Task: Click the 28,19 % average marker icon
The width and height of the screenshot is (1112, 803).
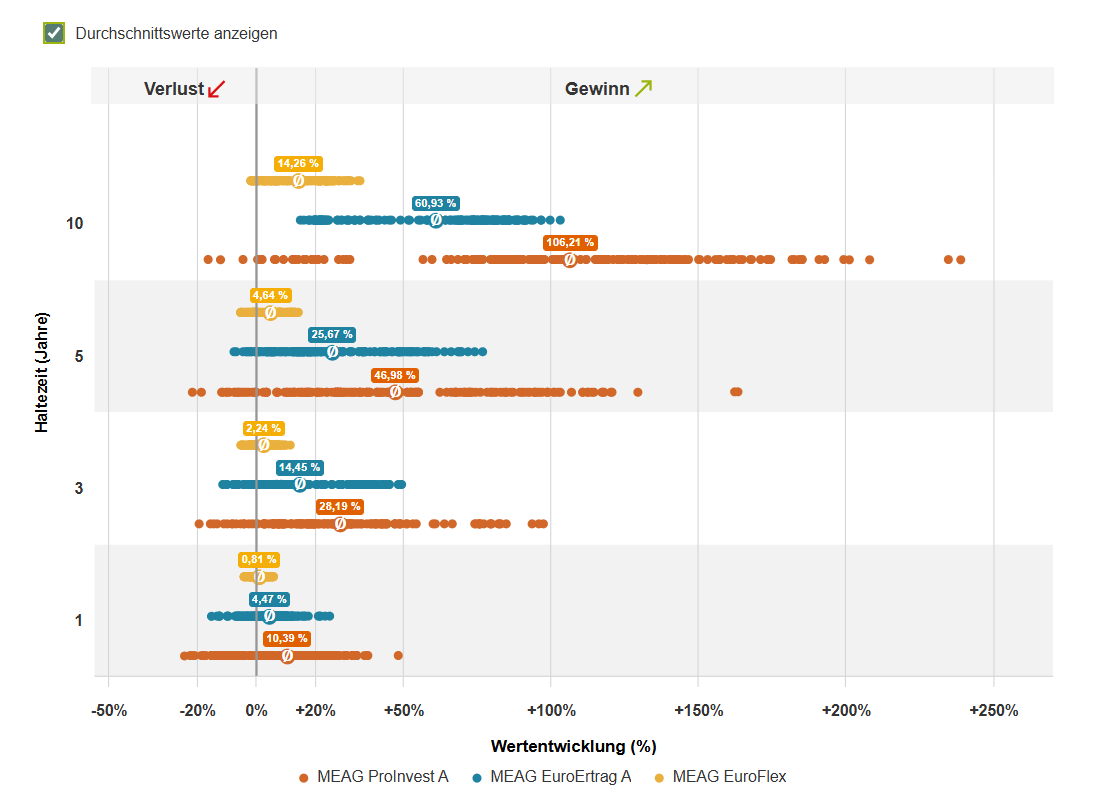Action: tap(340, 524)
